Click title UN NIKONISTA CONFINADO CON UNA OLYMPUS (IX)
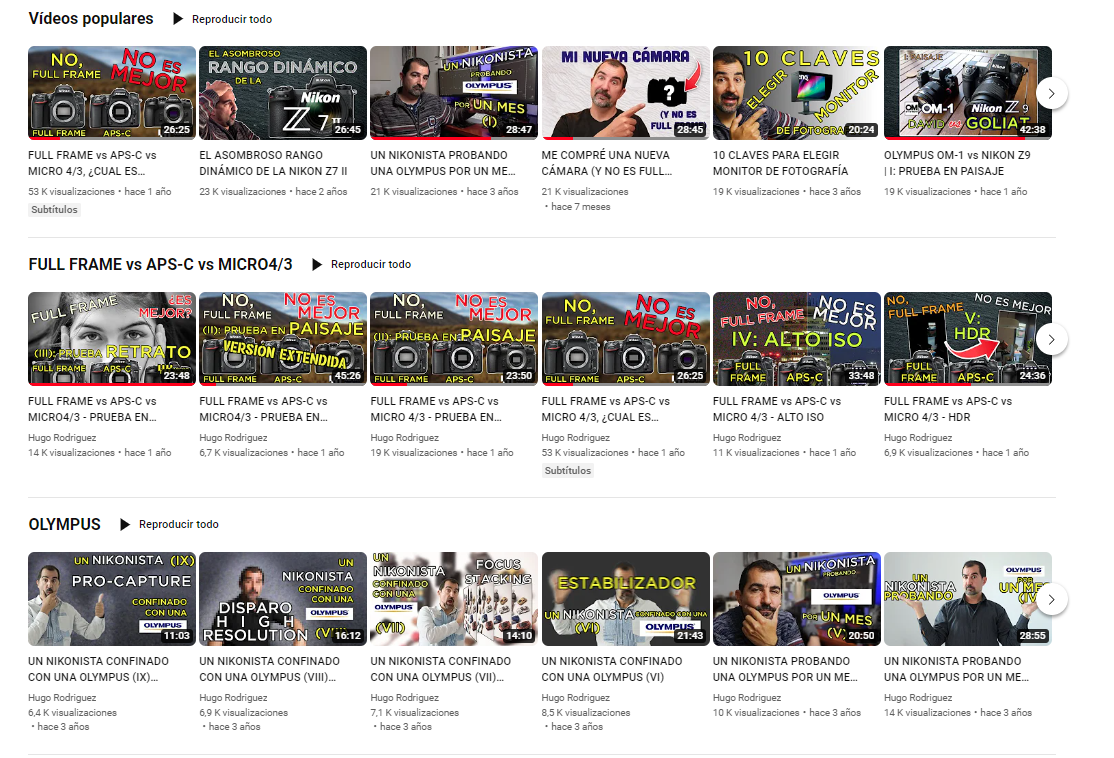Image resolution: width=1114 pixels, height=758 pixels. pos(99,669)
